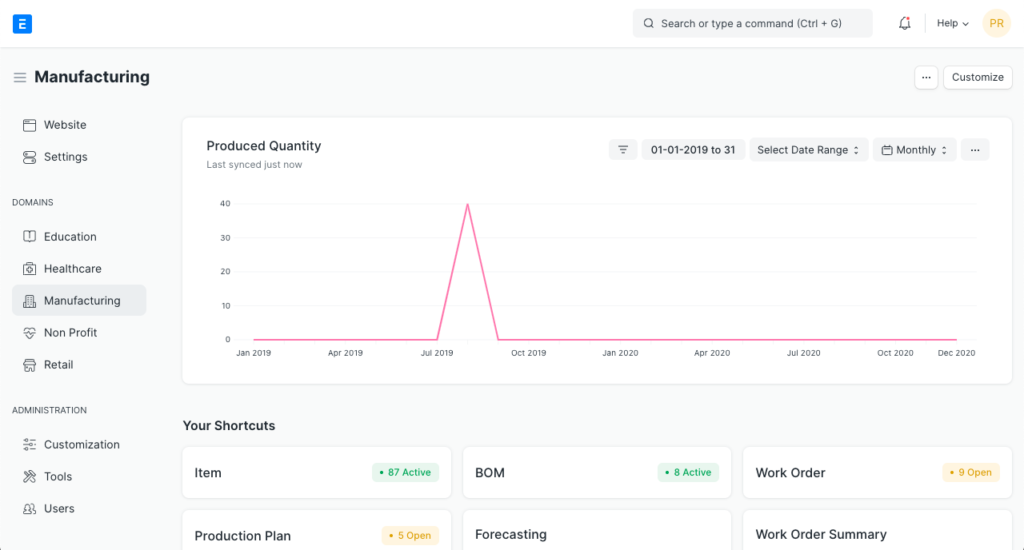Open the Item shortcut with 87 Active
Viewport: 1024px width, 550px height.
[208, 473]
